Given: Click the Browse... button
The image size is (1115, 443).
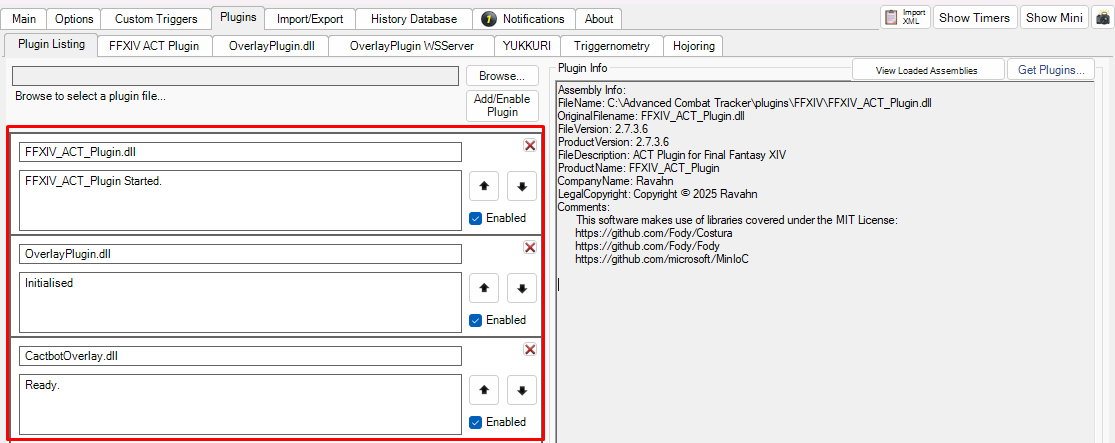Looking at the screenshot, I should [x=502, y=76].
